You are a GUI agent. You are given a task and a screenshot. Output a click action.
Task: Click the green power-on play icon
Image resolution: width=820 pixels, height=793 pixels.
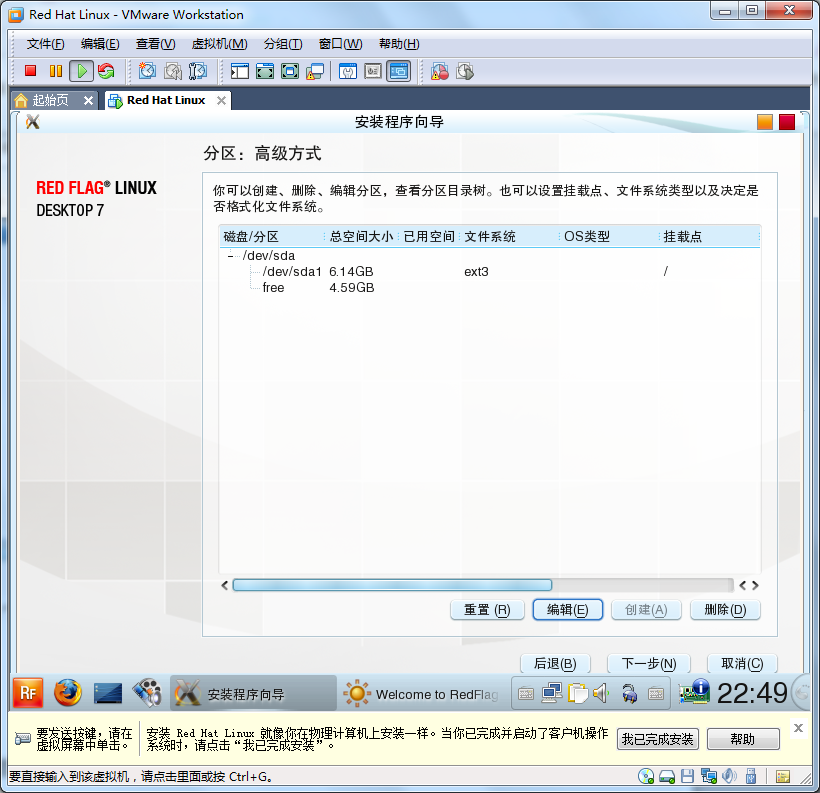tap(82, 71)
